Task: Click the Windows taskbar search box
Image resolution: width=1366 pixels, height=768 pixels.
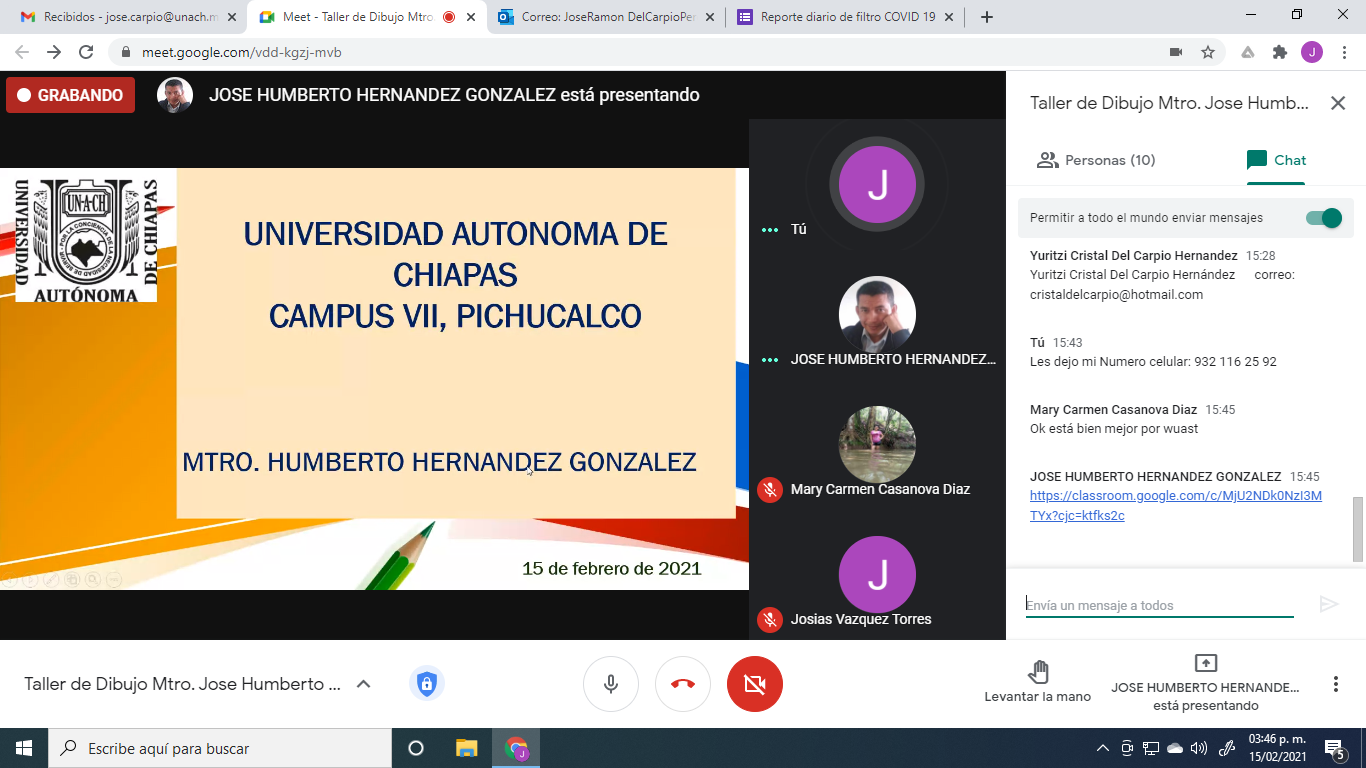Action: point(220,748)
